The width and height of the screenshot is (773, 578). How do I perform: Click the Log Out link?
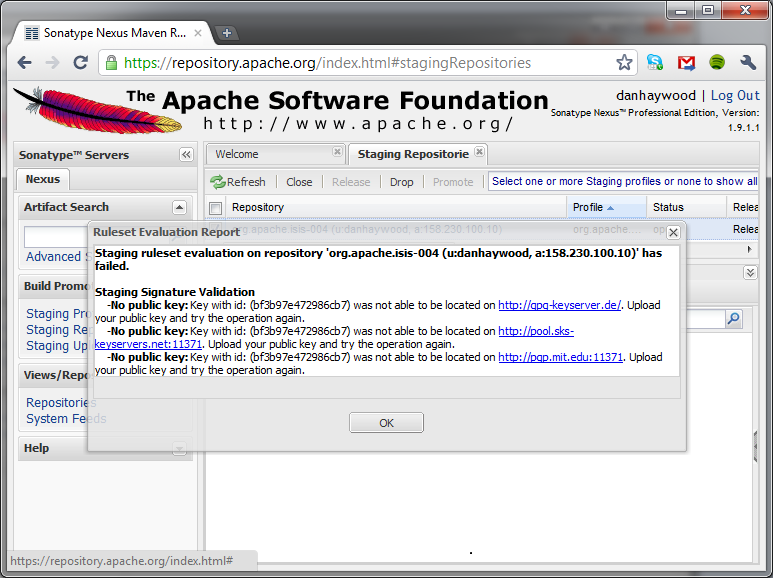click(735, 95)
